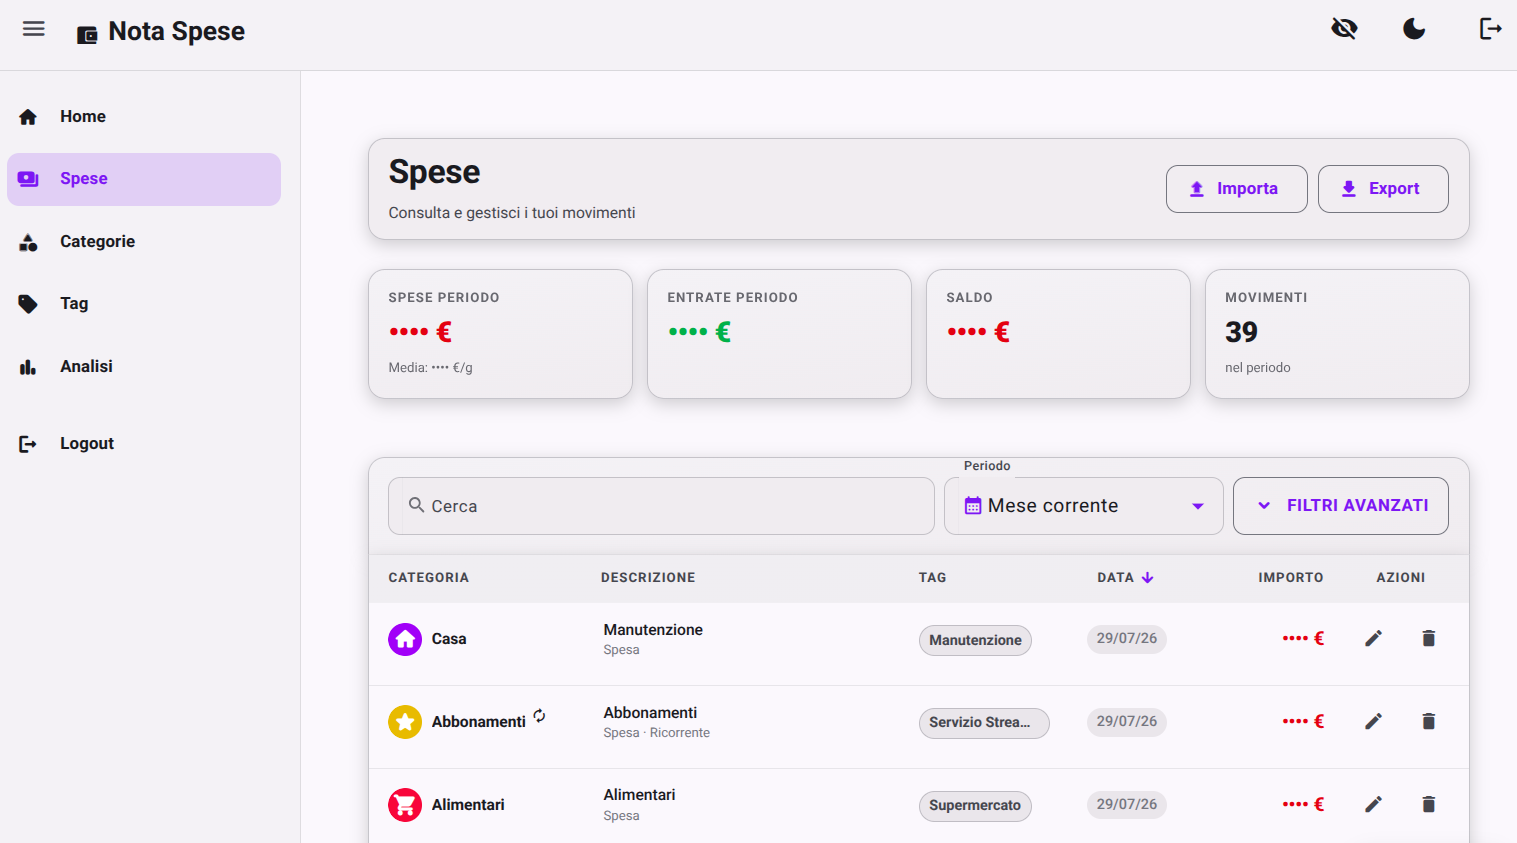Click the ENTRATE PERIODO summary card

point(779,334)
